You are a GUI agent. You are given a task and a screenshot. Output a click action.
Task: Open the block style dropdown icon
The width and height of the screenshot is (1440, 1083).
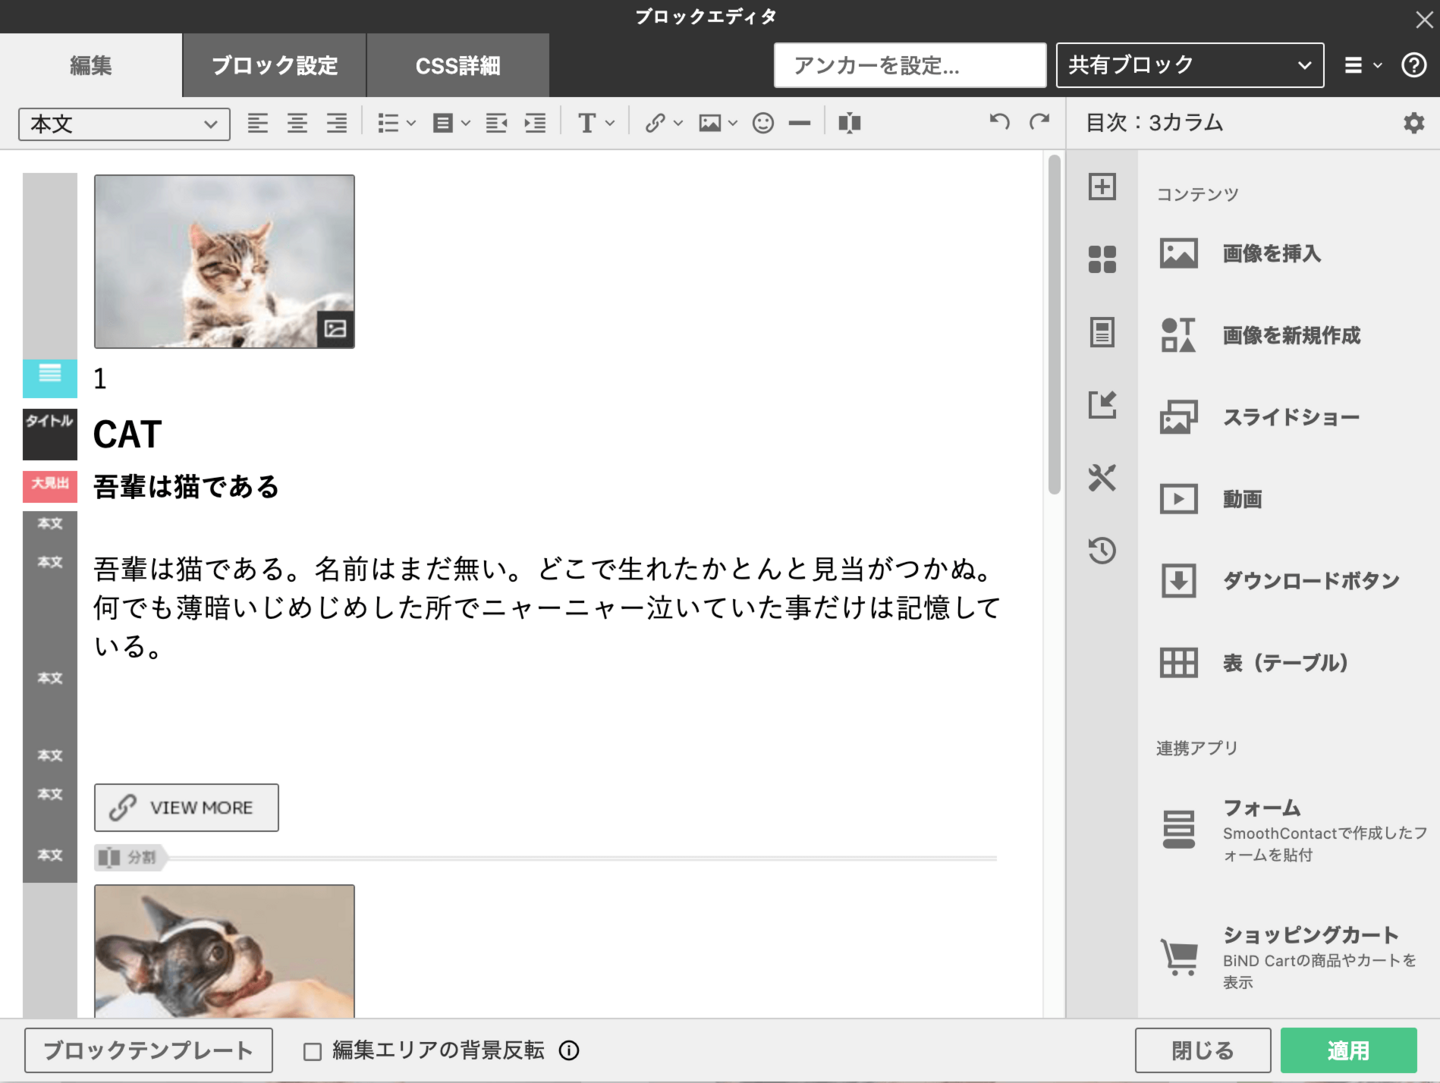click(x=451, y=123)
